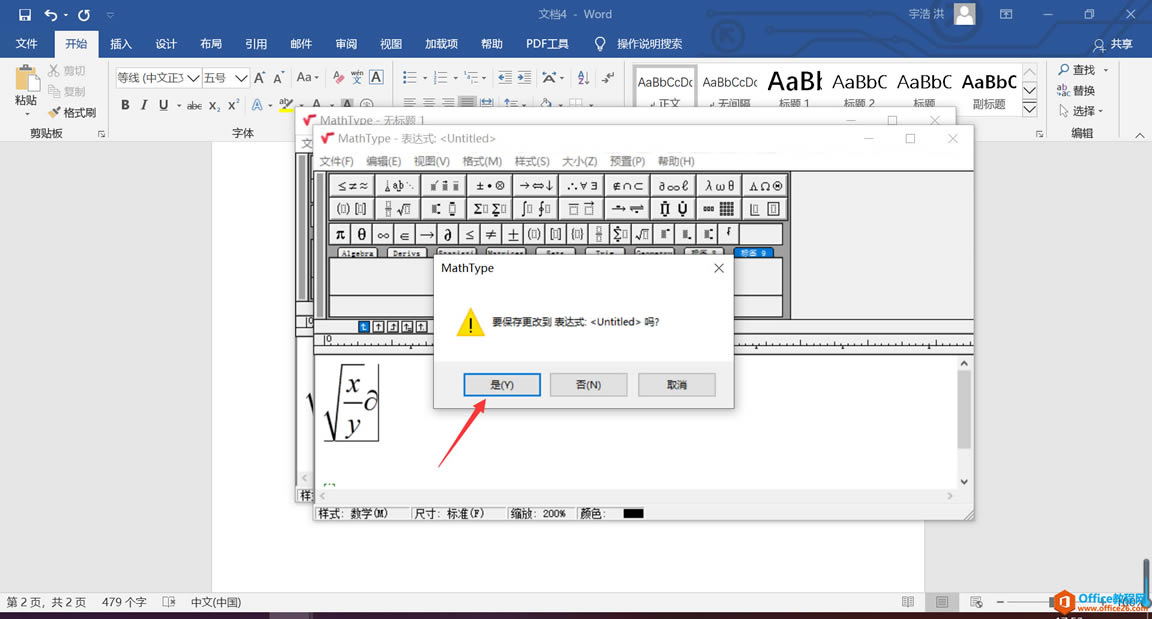This screenshot has height=619, width=1152.
Task: Insert the partial derivative ∂ symbol
Action: click(447, 233)
